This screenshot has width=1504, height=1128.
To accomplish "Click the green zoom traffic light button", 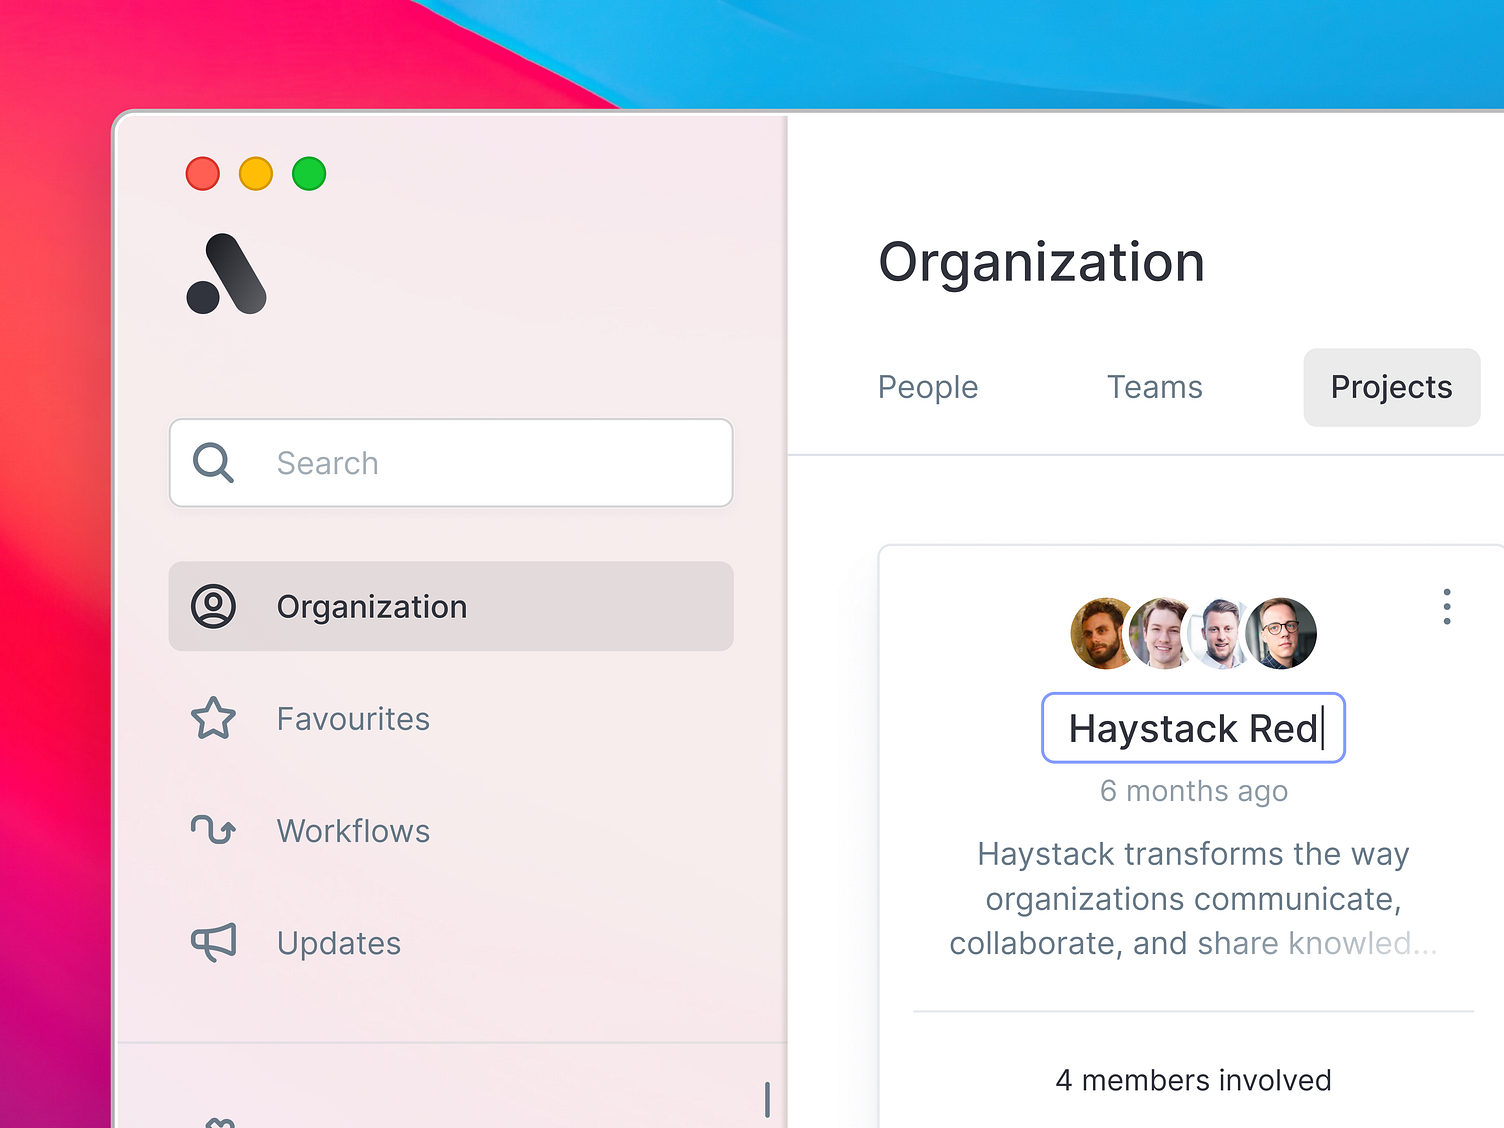I will coord(309,173).
